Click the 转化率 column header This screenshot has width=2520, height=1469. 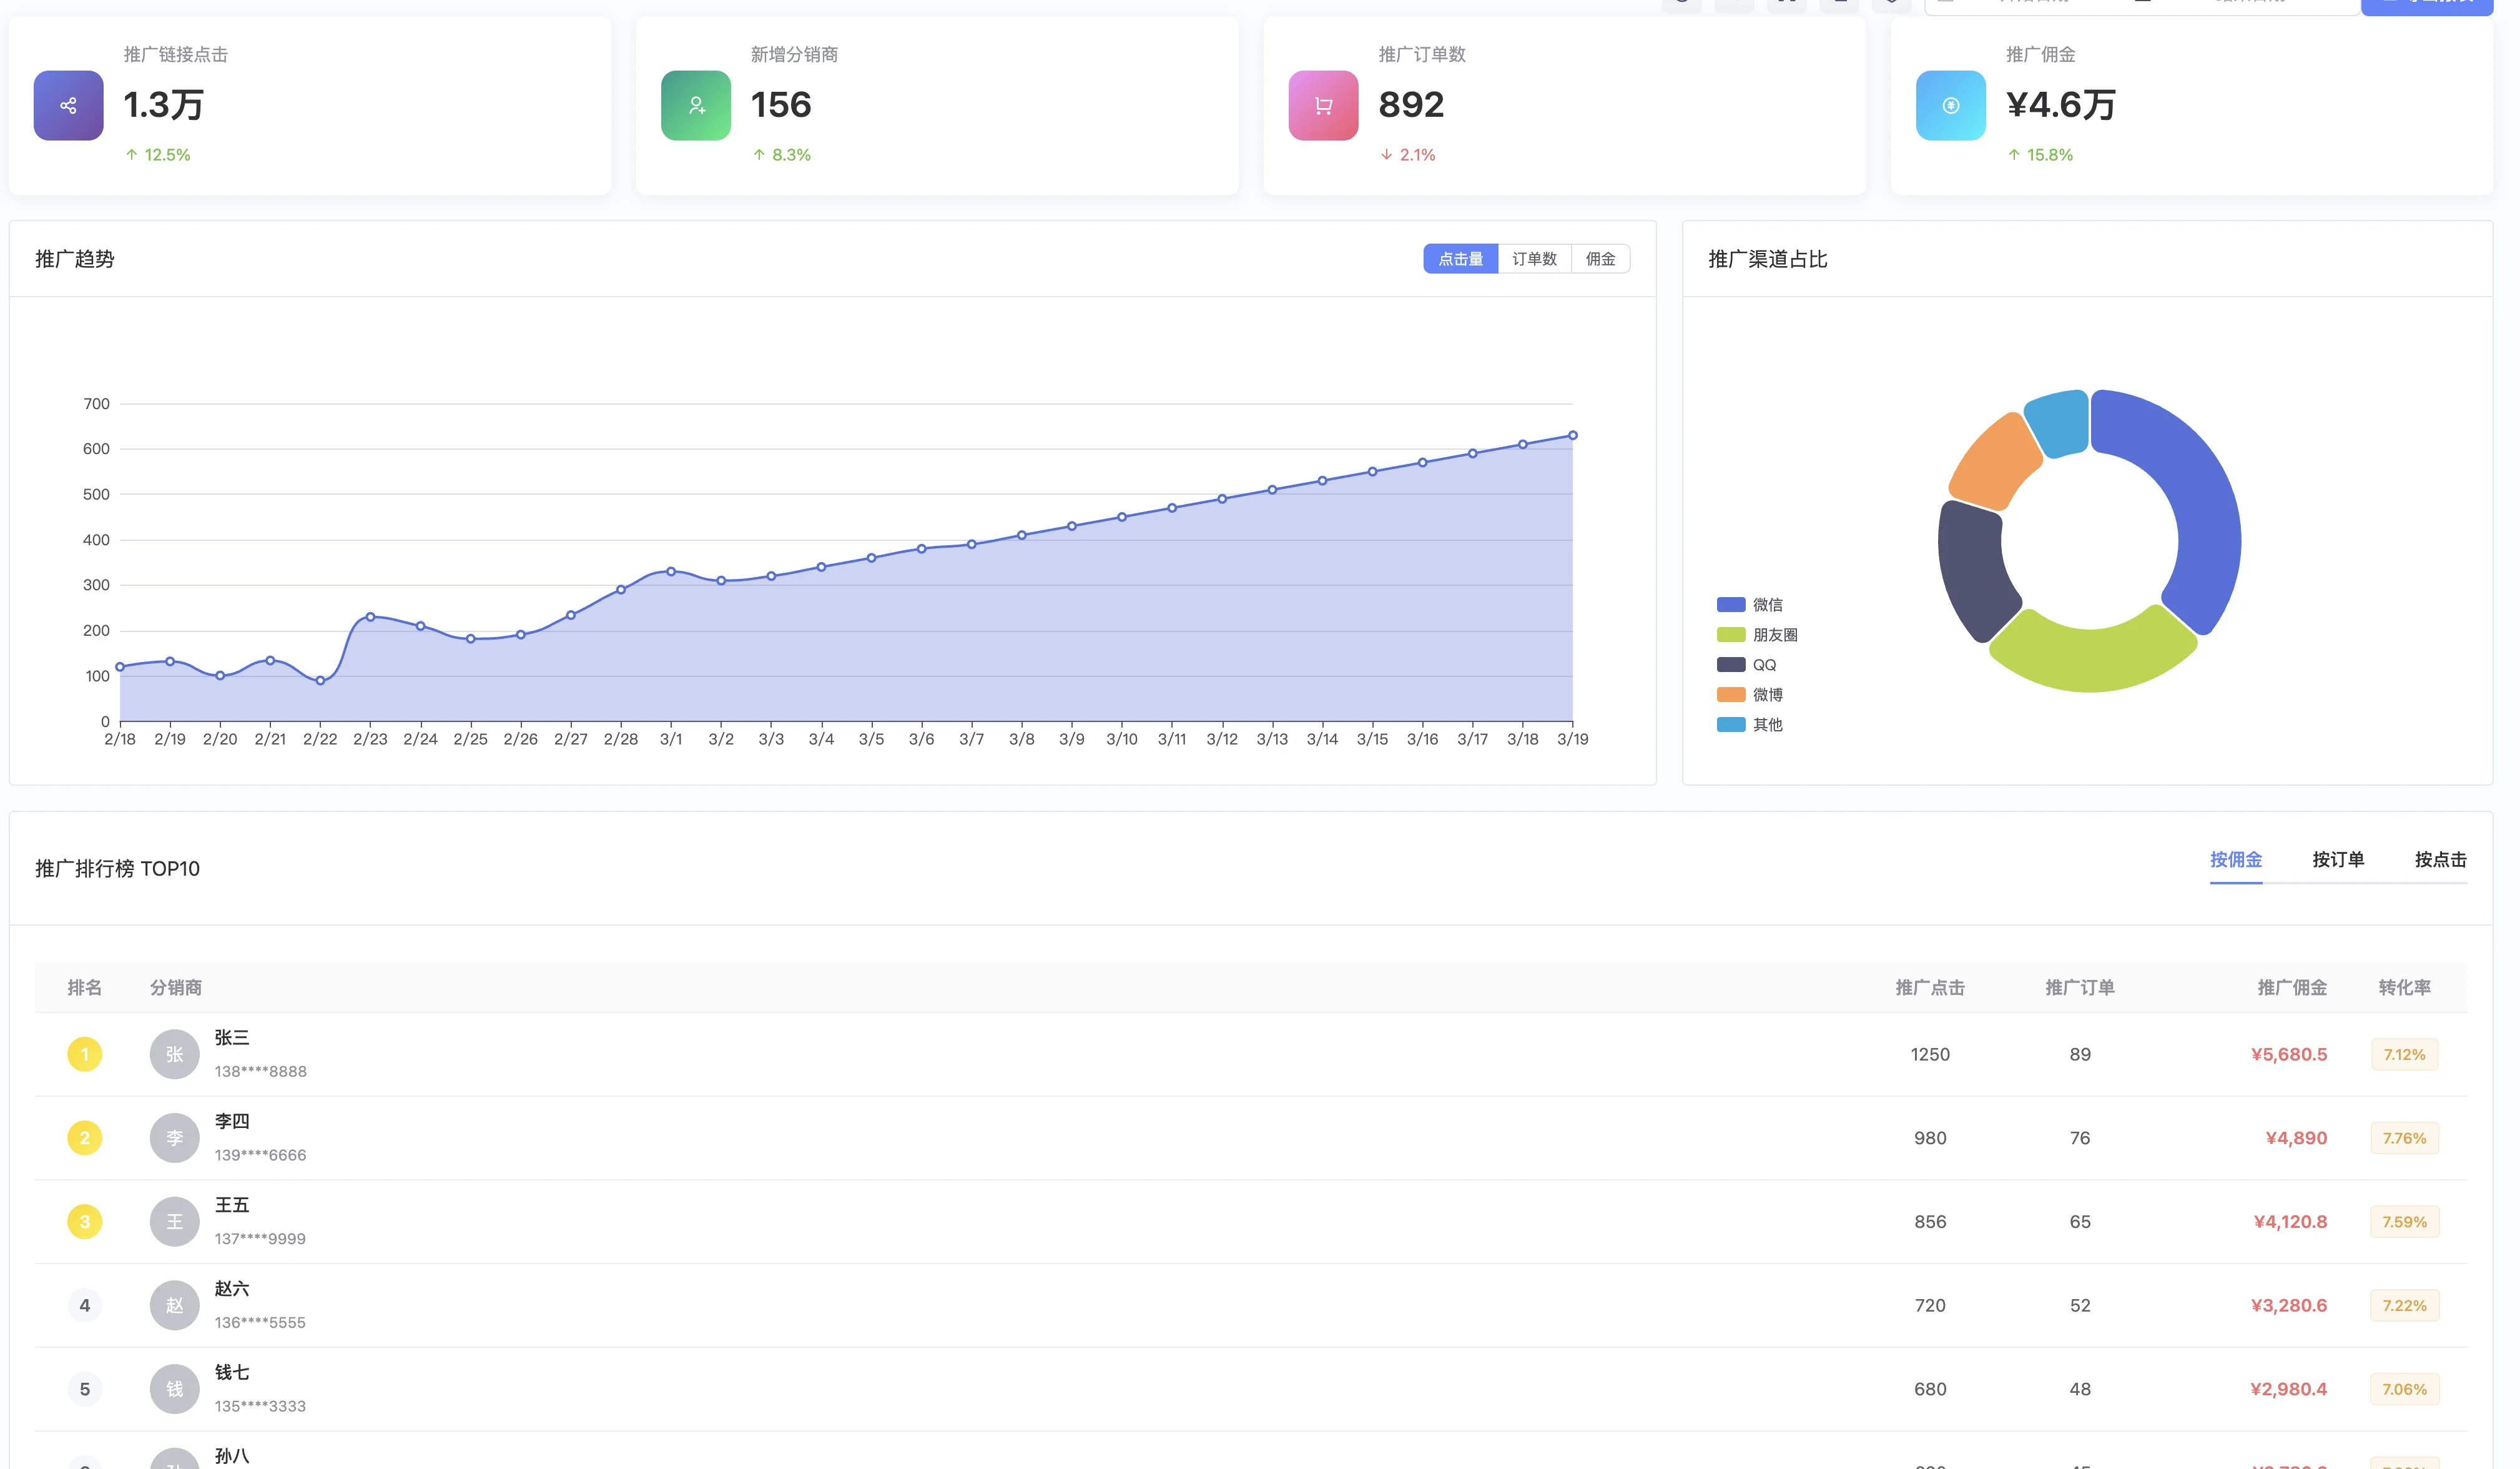tap(2404, 988)
